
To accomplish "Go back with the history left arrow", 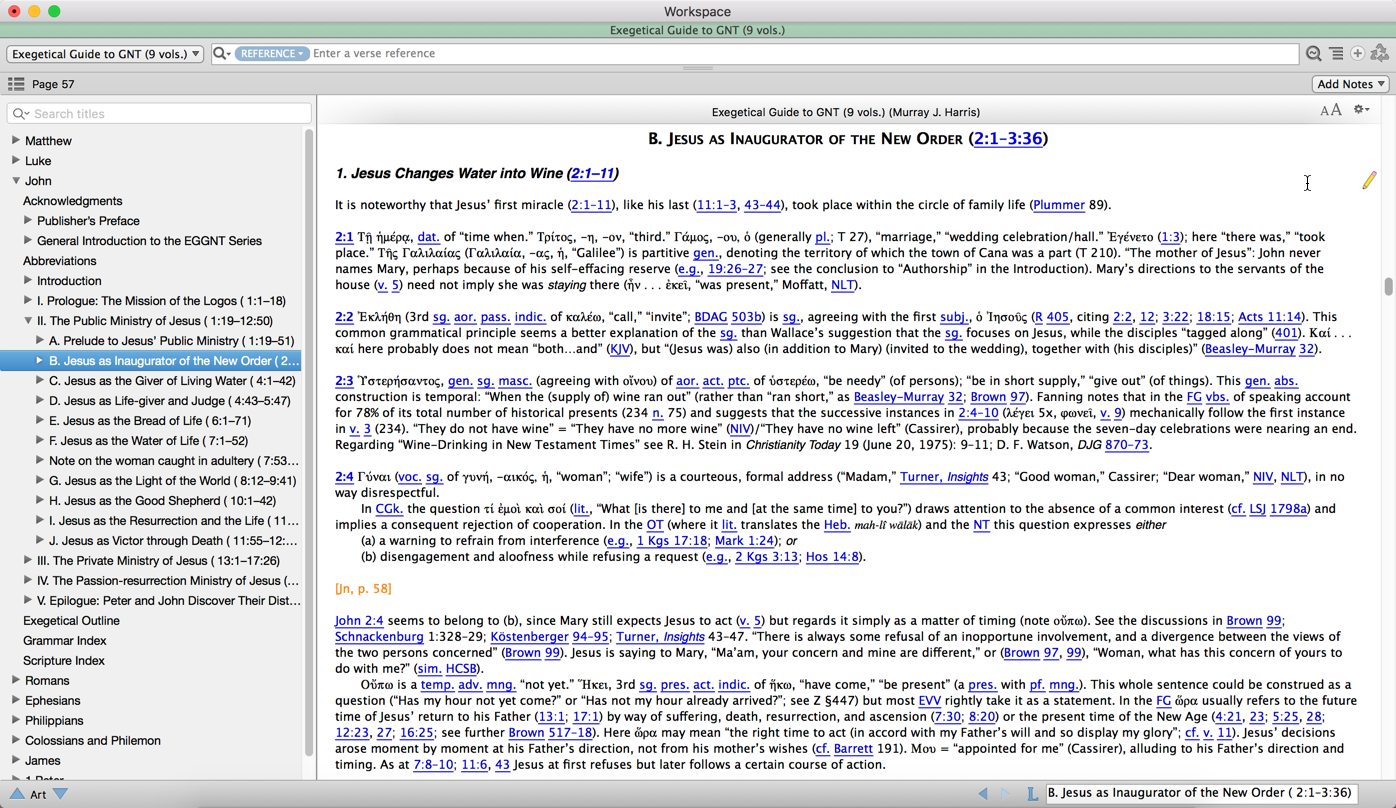I will [x=982, y=793].
